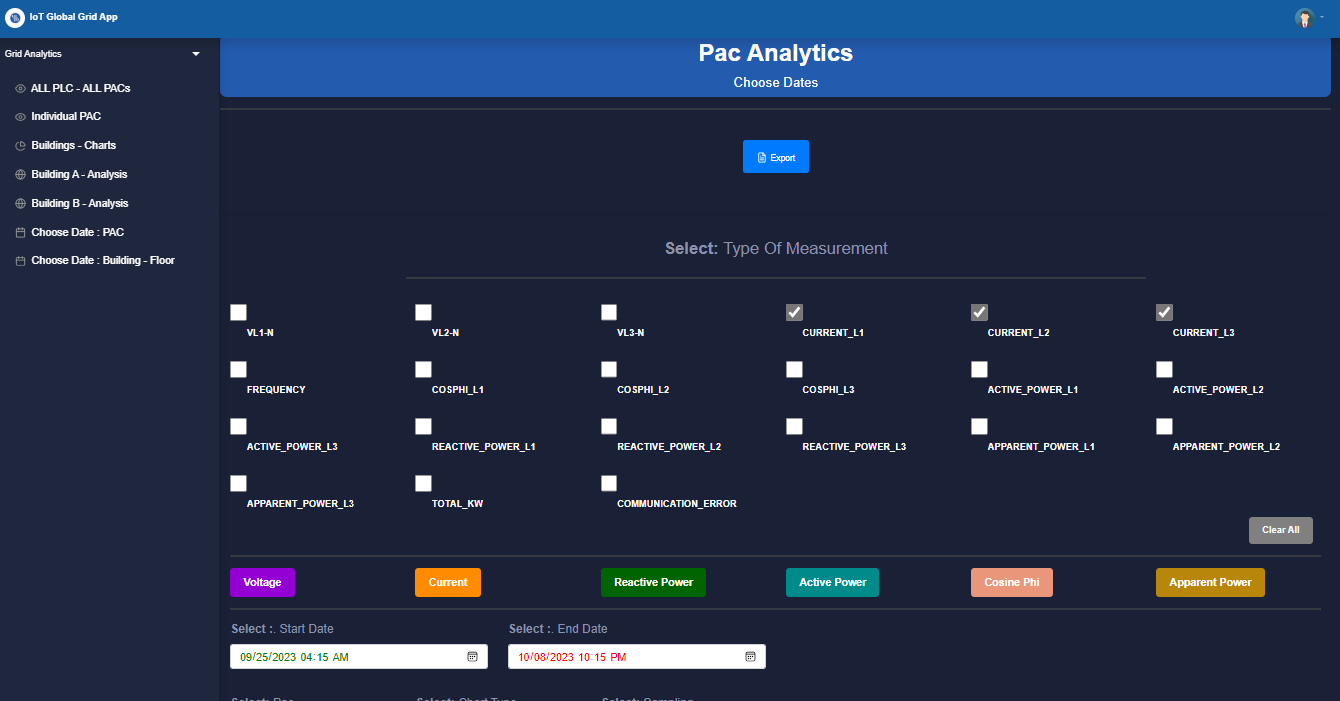Screen dimensions: 1340x701
Task: Click the Pac Analytics heading
Action: click(x=776, y=53)
